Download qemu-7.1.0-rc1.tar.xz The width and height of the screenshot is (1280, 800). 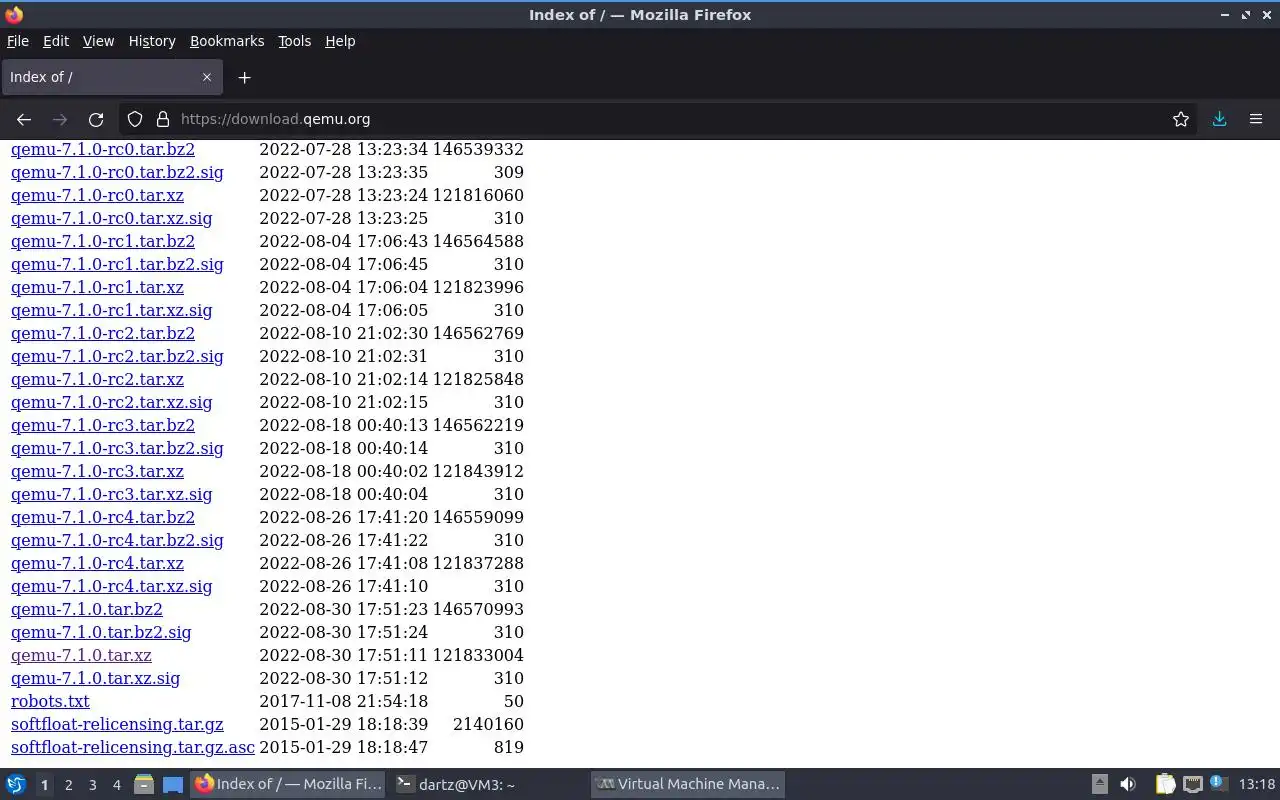click(97, 287)
